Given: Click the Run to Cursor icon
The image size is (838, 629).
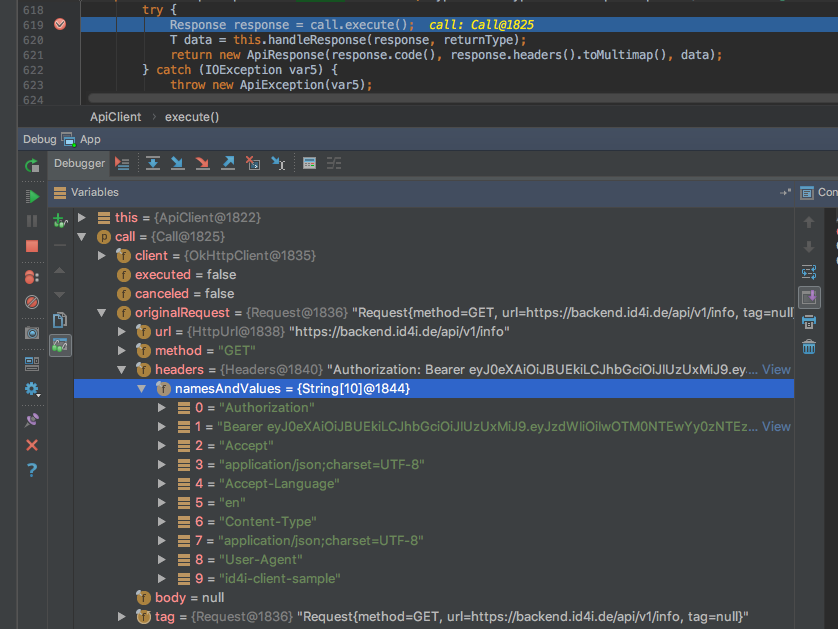Looking at the screenshot, I should click(x=278, y=164).
